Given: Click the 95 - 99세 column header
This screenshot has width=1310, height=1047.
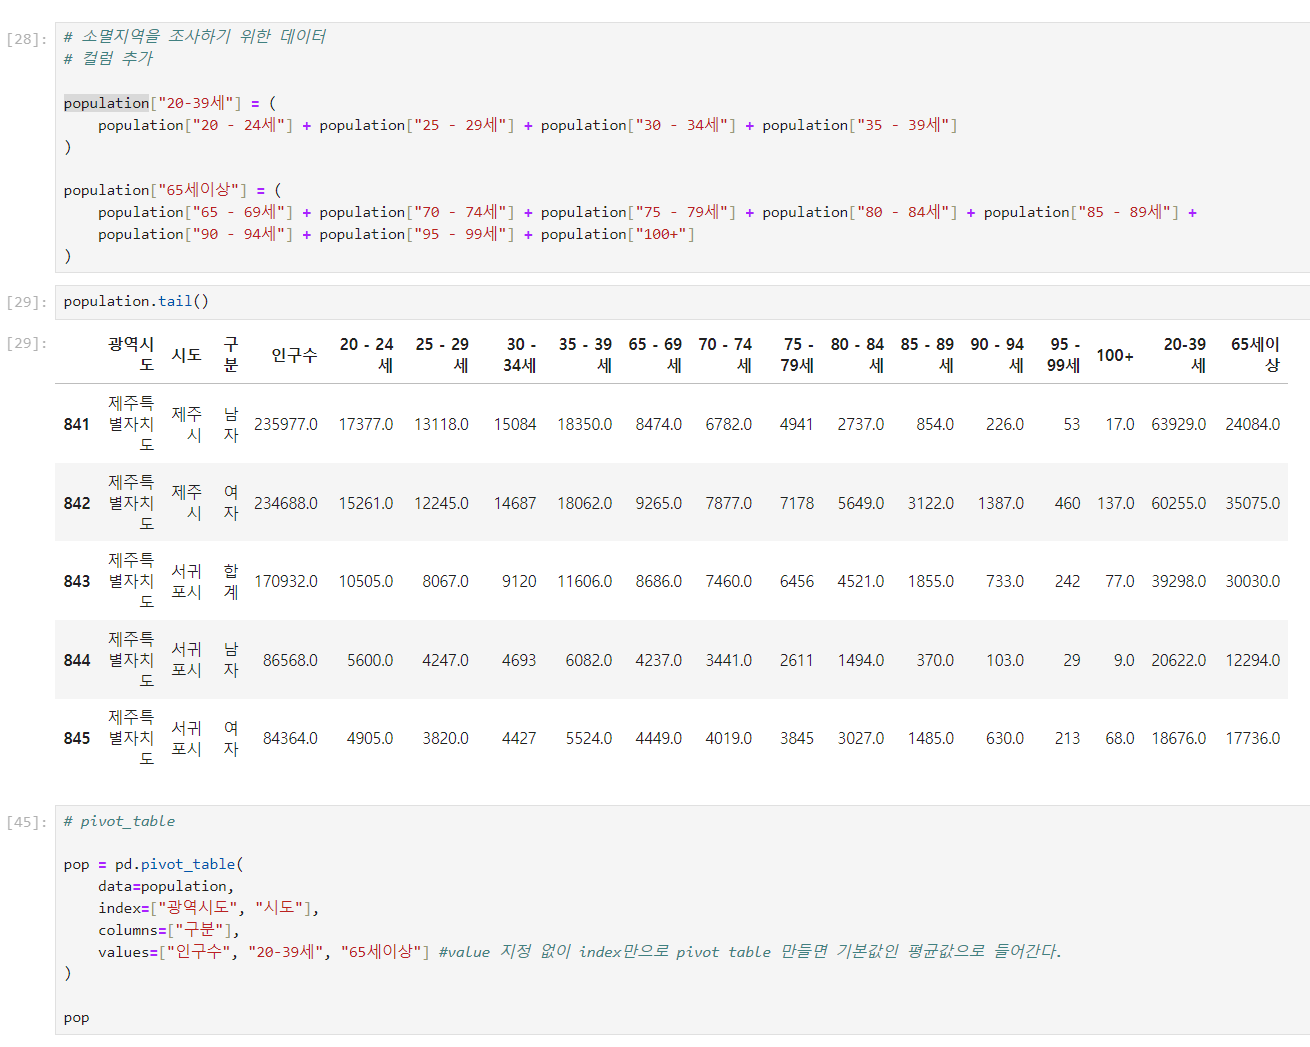Looking at the screenshot, I should (1064, 354).
